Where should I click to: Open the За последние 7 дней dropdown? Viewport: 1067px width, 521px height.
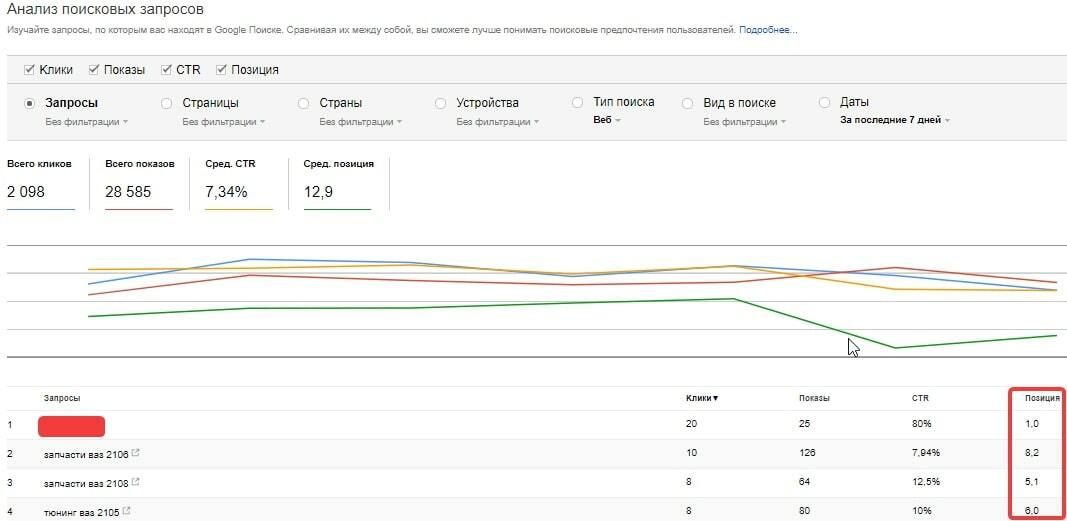(x=895, y=120)
